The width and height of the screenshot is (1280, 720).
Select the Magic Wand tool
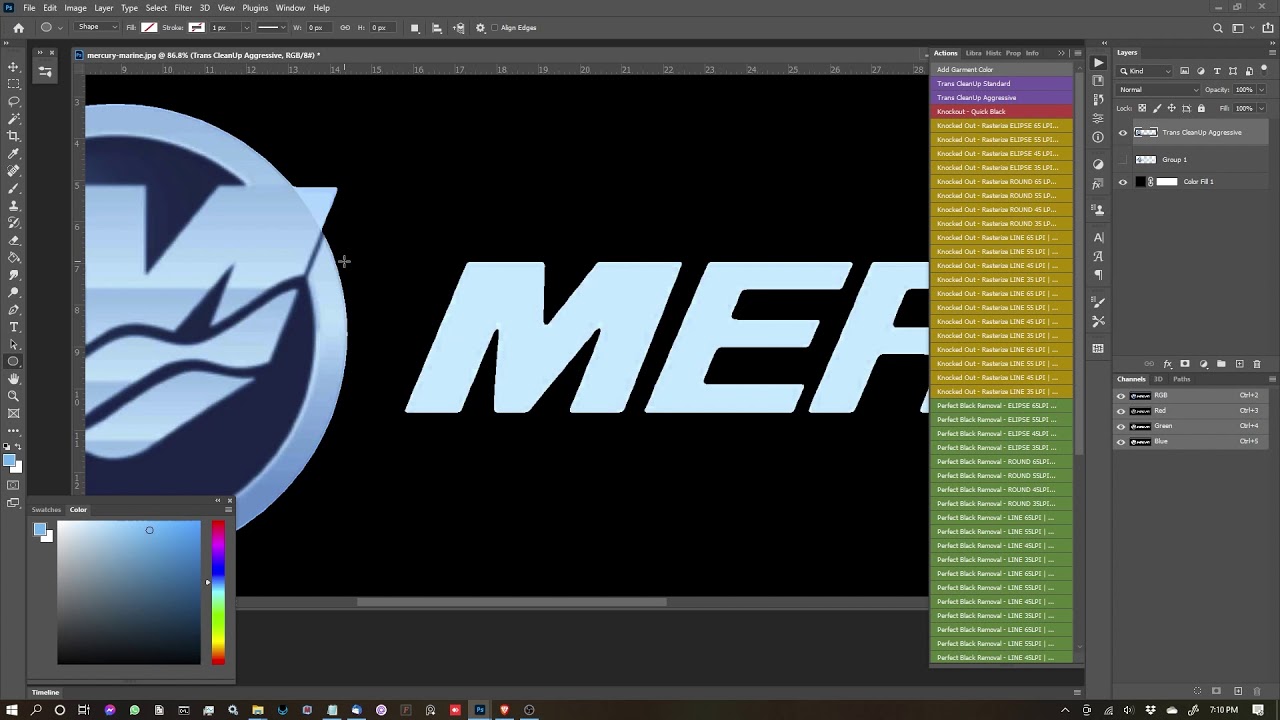click(x=14, y=119)
